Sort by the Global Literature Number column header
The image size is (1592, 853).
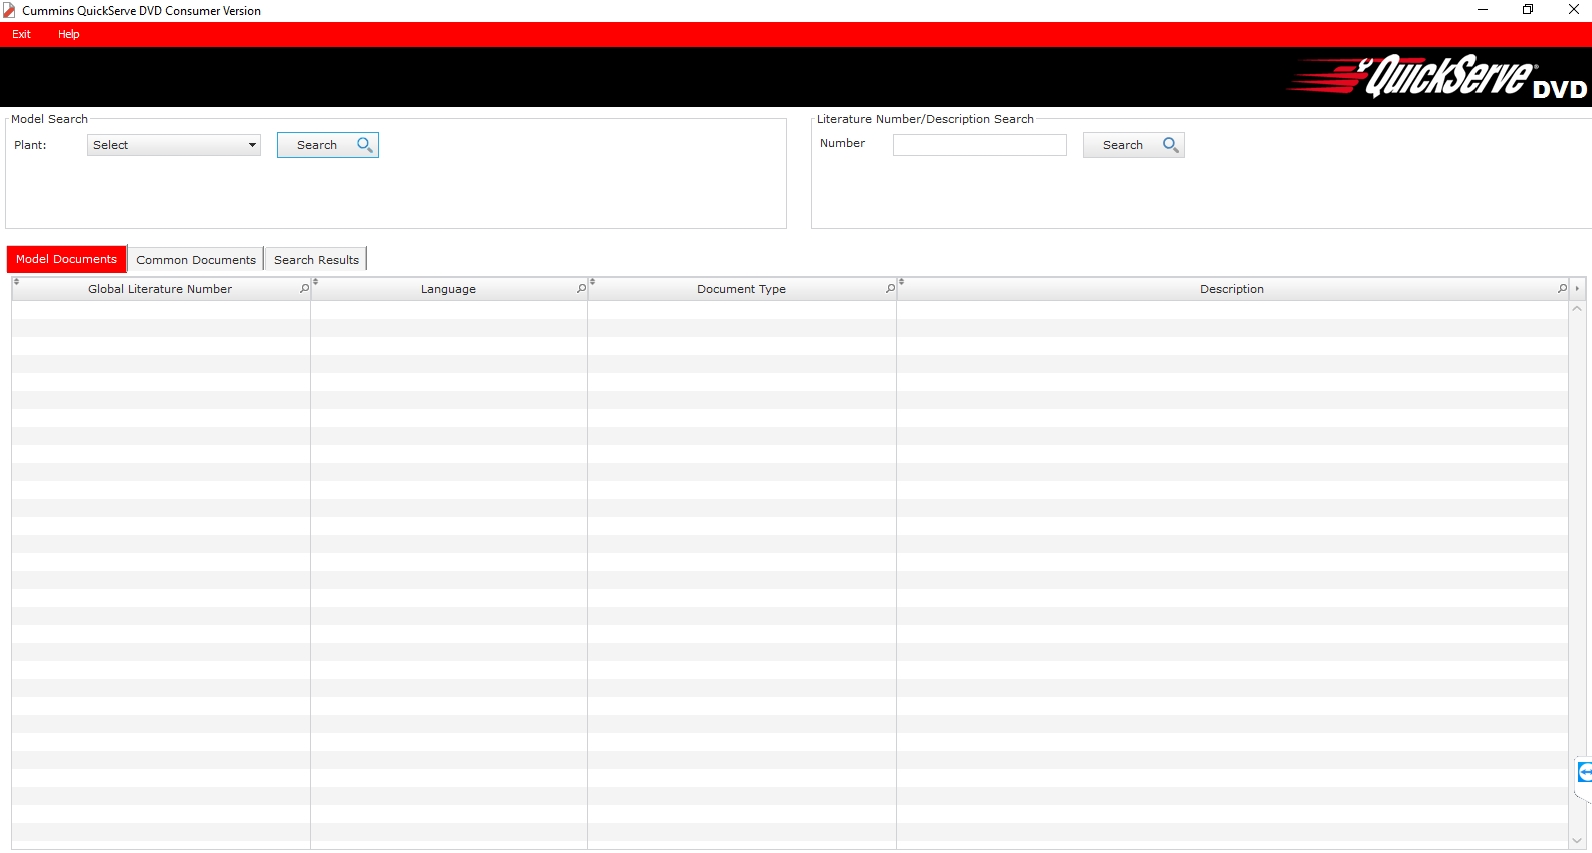click(160, 289)
